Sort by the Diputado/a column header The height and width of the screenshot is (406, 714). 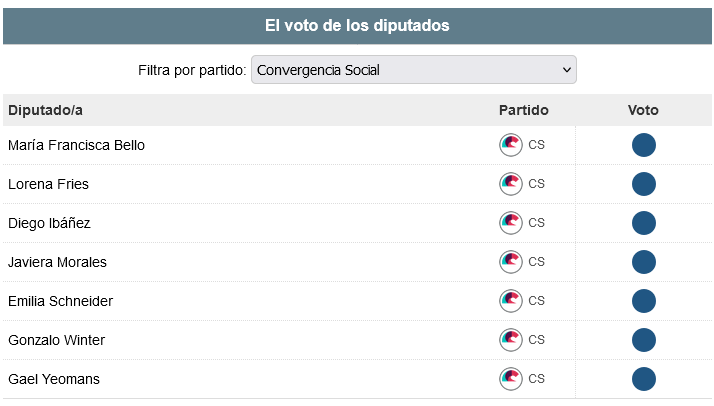coord(45,110)
